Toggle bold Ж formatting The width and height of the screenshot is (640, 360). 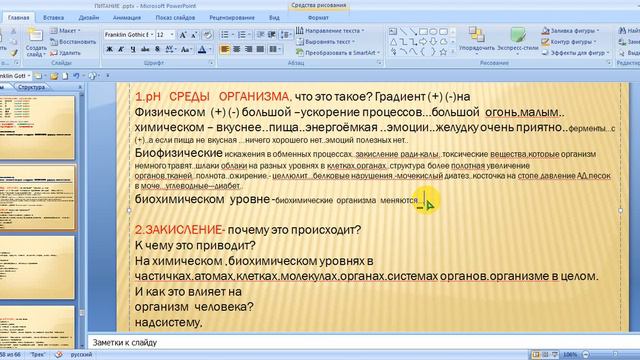pyautogui.click(x=109, y=49)
